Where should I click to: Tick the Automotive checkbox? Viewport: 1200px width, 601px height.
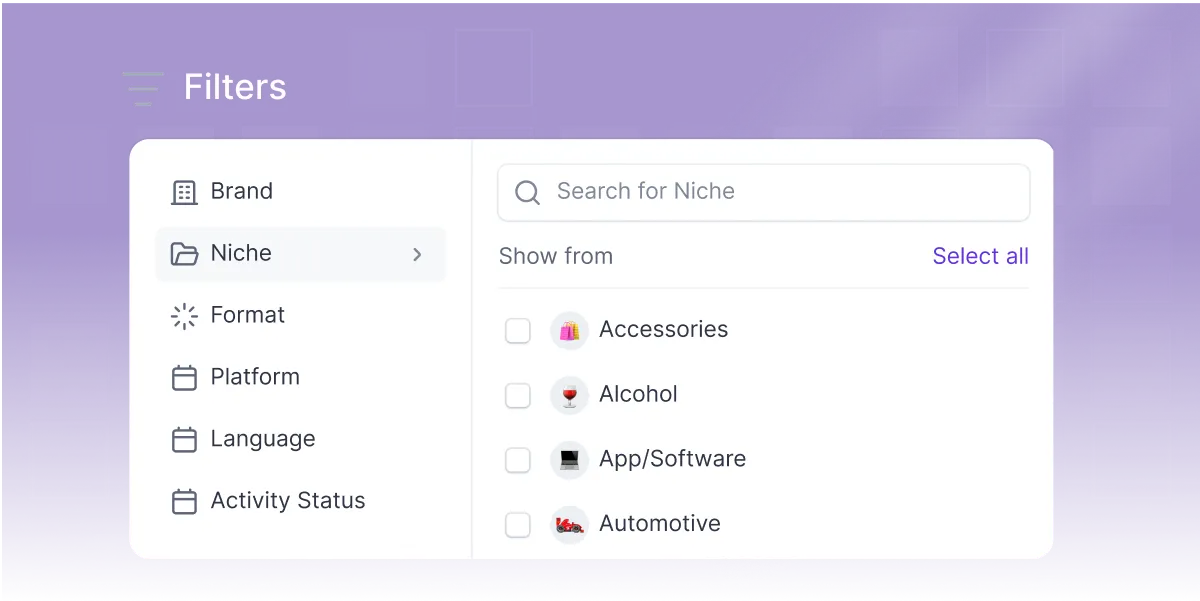(x=517, y=524)
